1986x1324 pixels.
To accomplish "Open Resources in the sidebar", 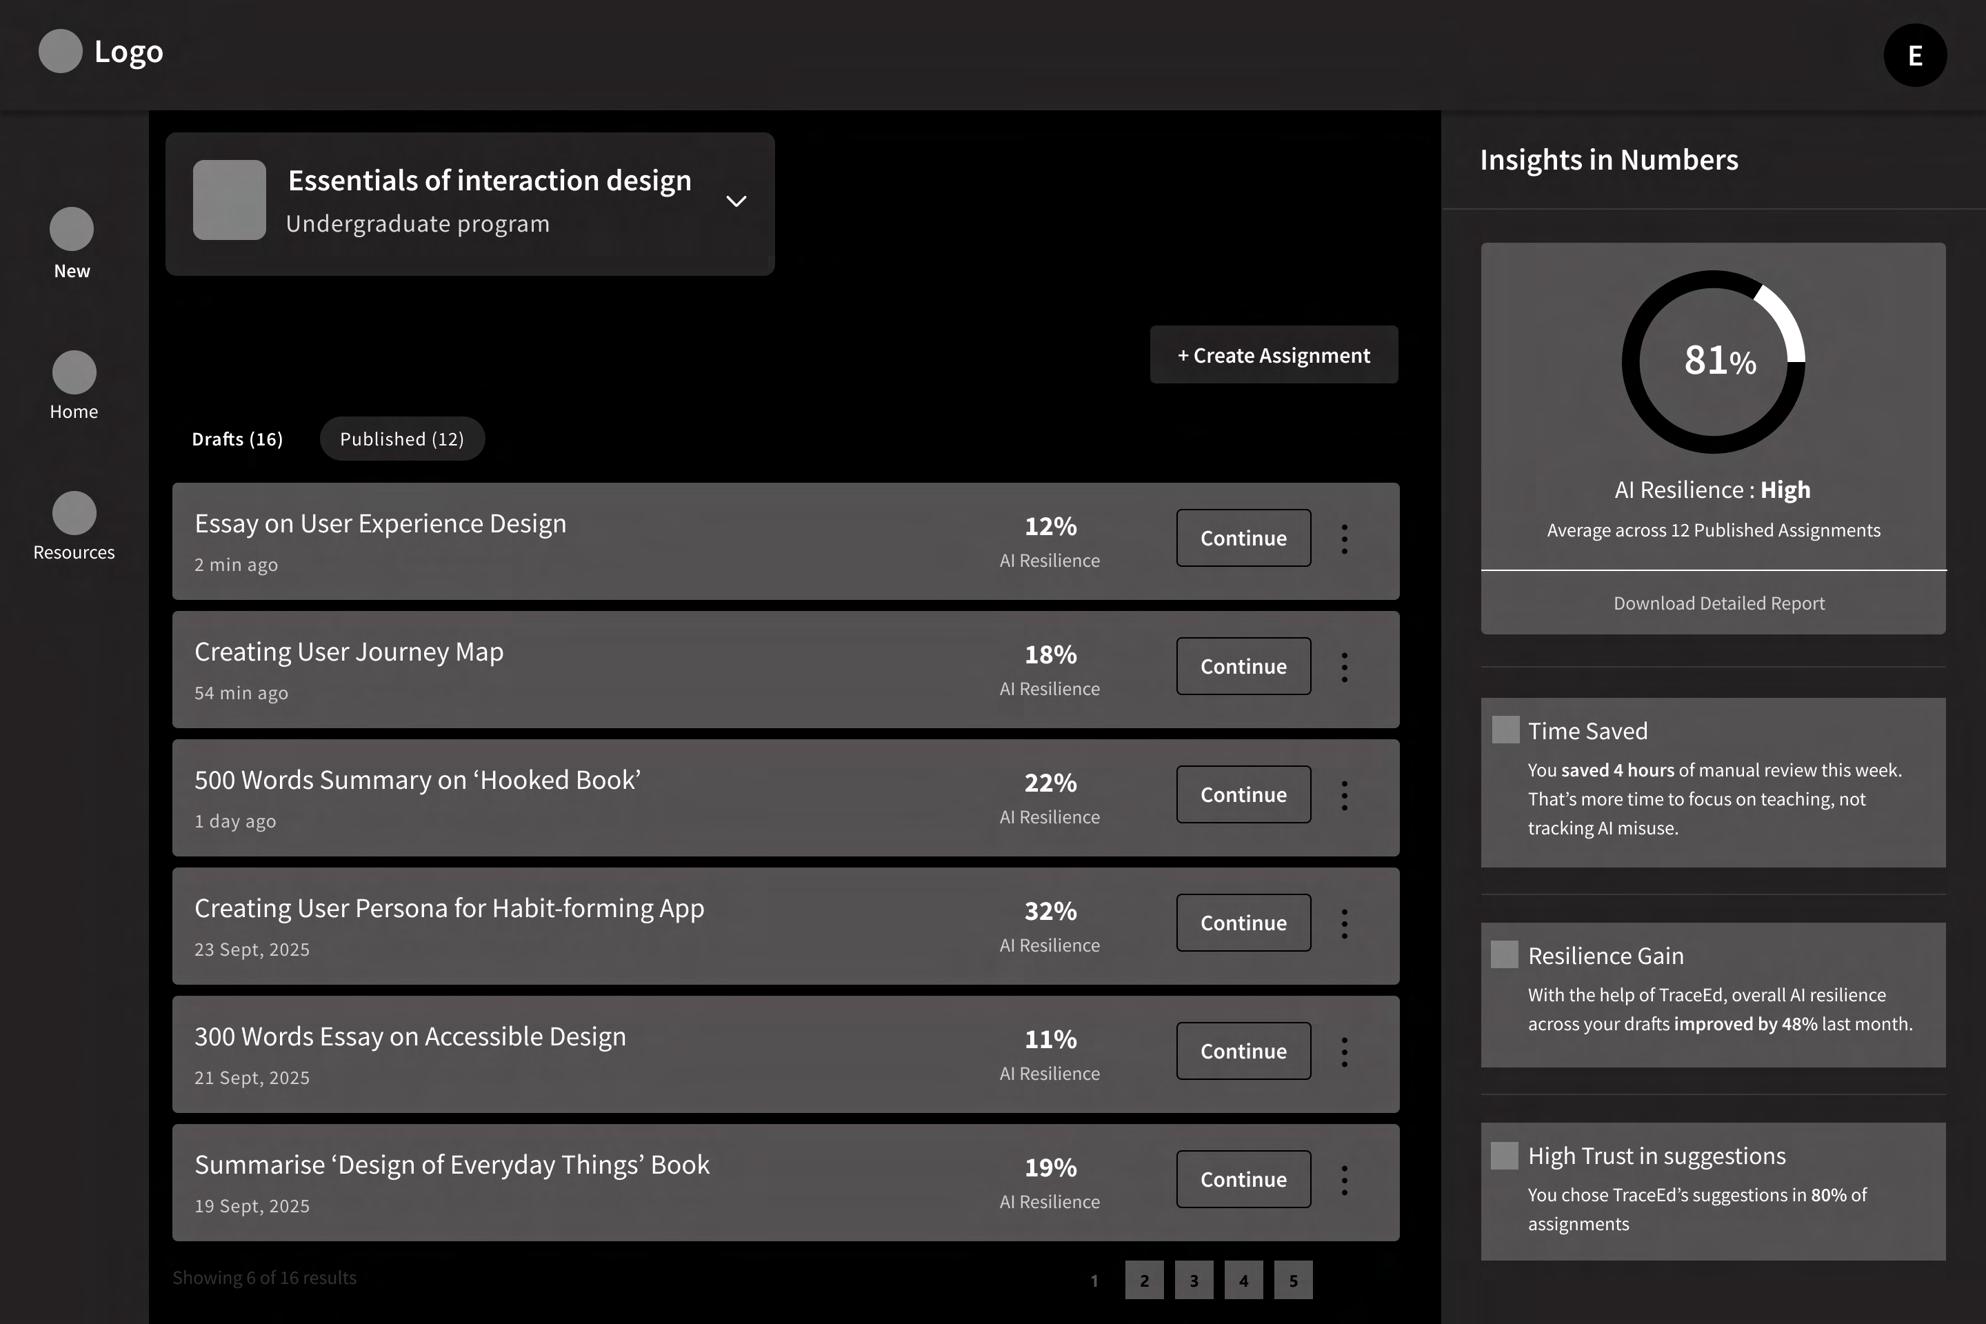I will click(x=74, y=513).
